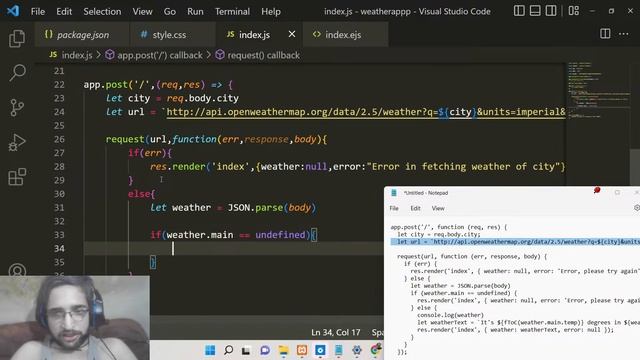
Task: Click line number 22 in the gutter
Action: click(59, 84)
